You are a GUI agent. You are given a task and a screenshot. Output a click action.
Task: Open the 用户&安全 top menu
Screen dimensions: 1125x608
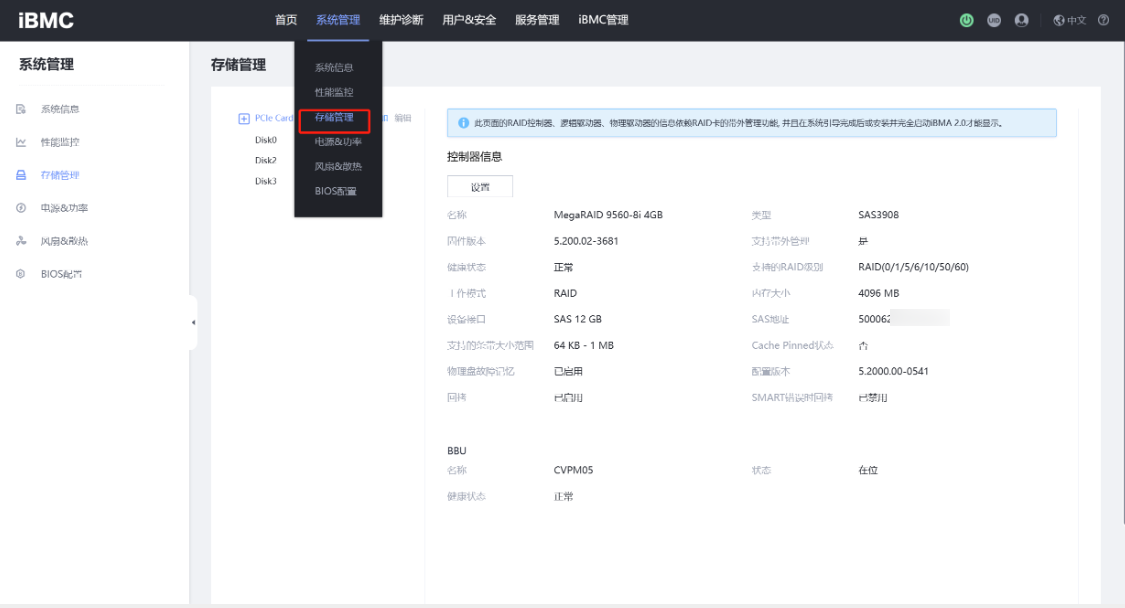click(x=469, y=20)
